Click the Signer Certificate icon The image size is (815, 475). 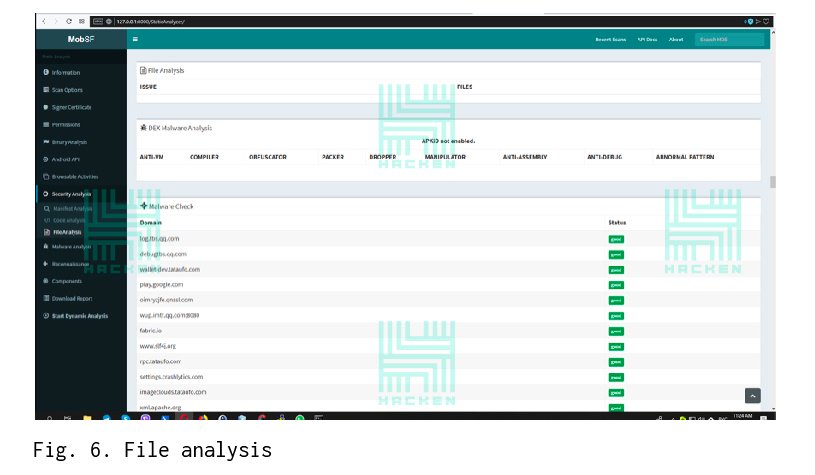click(x=46, y=107)
